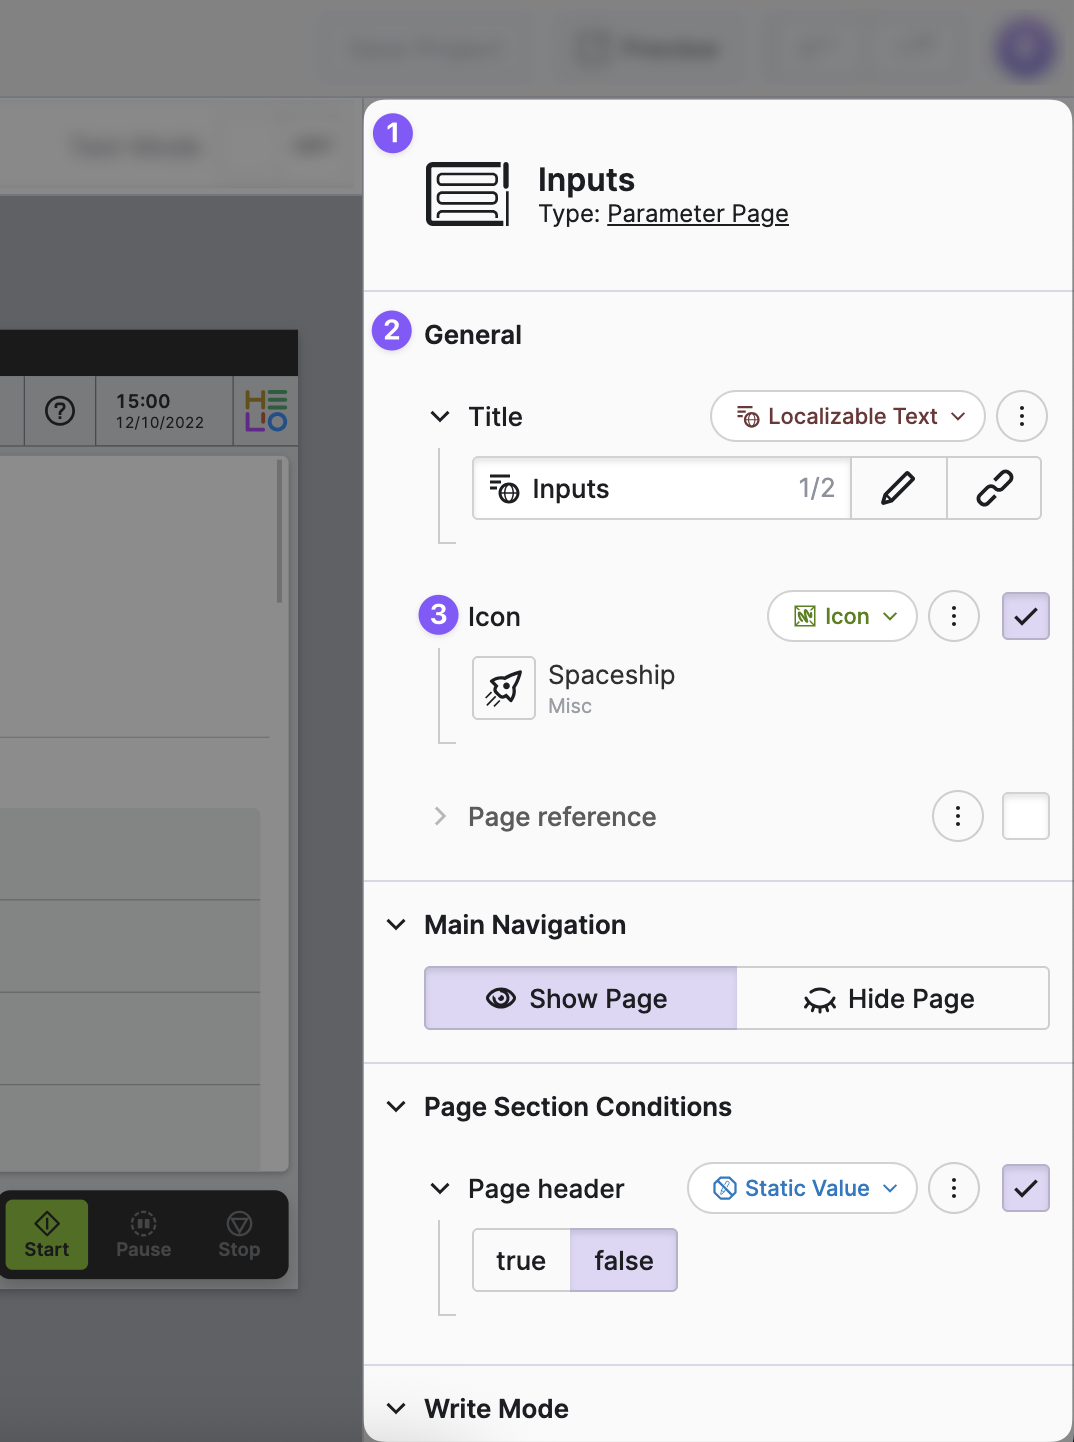
Task: Click the pencil edit icon for Title
Action: click(x=898, y=488)
